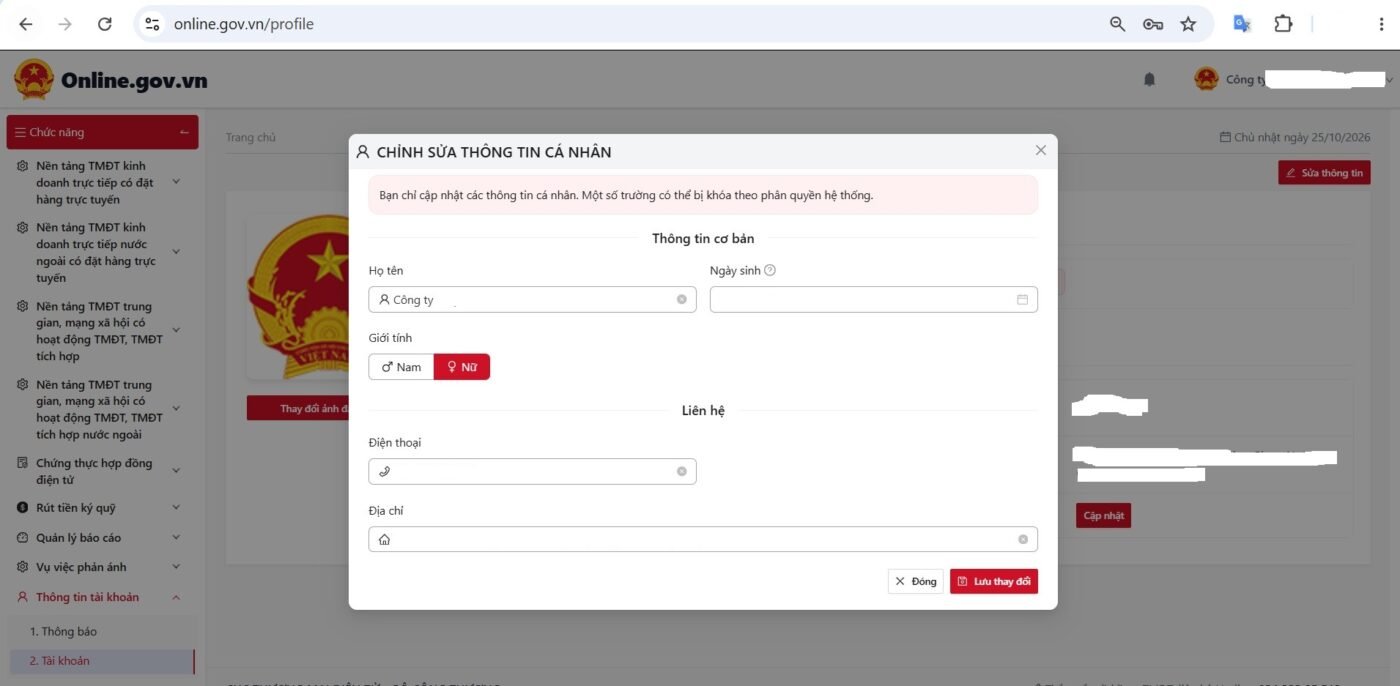Clear the Họ tên field with its x icon

pos(682,299)
